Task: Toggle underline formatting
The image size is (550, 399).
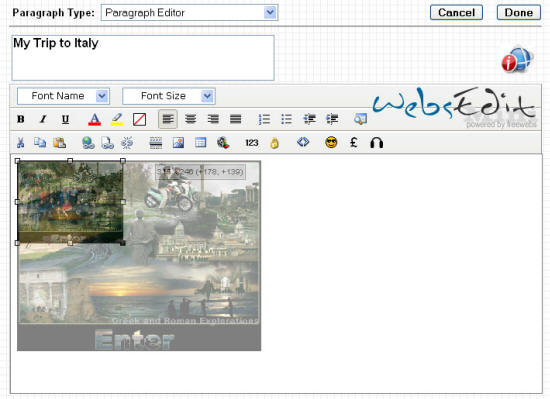Action: 65,119
